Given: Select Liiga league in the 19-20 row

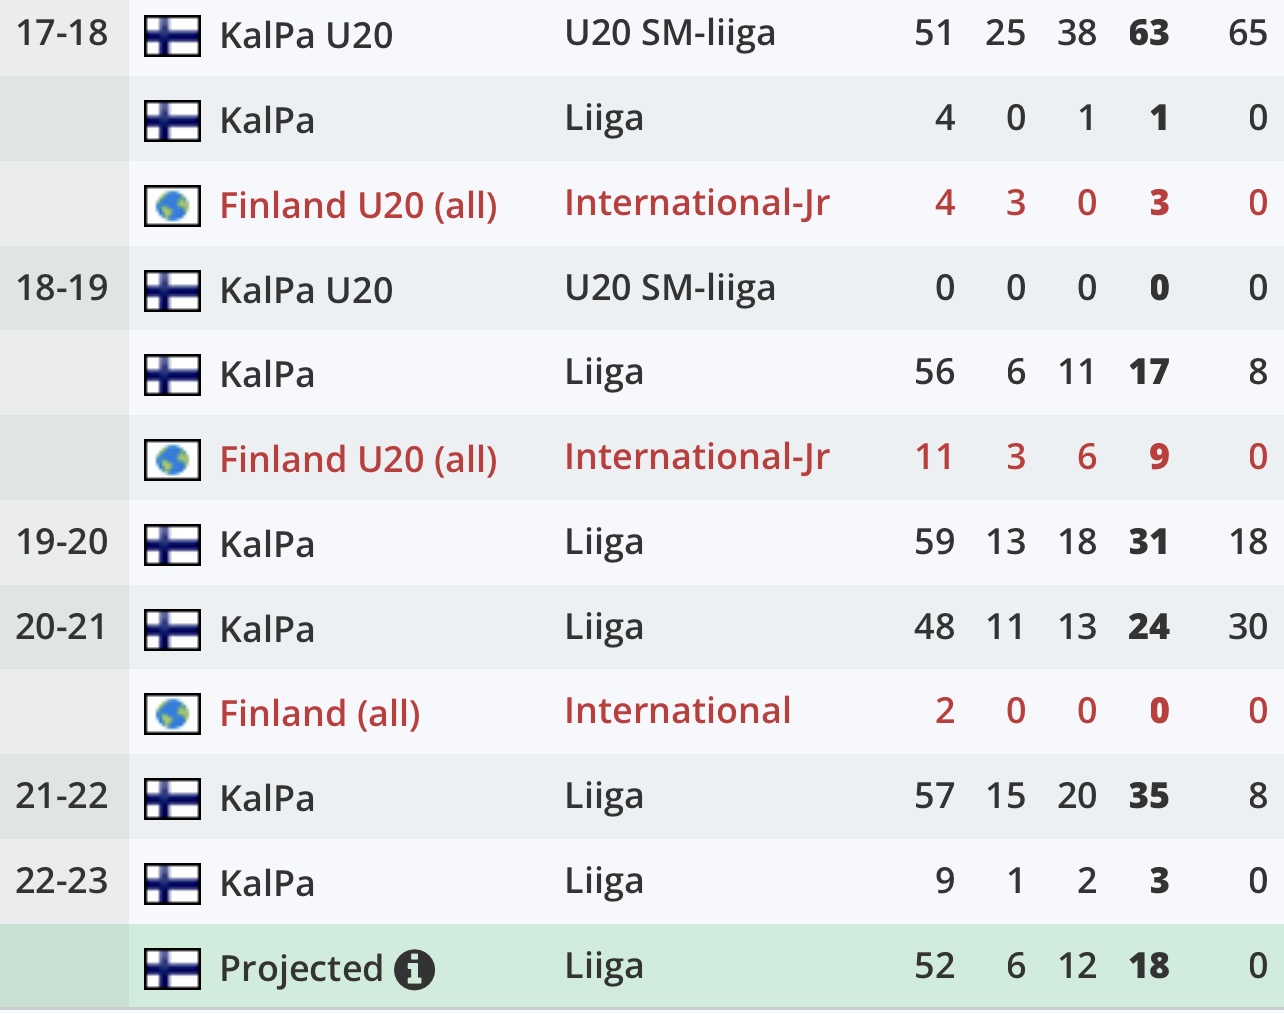Looking at the screenshot, I should tap(604, 542).
